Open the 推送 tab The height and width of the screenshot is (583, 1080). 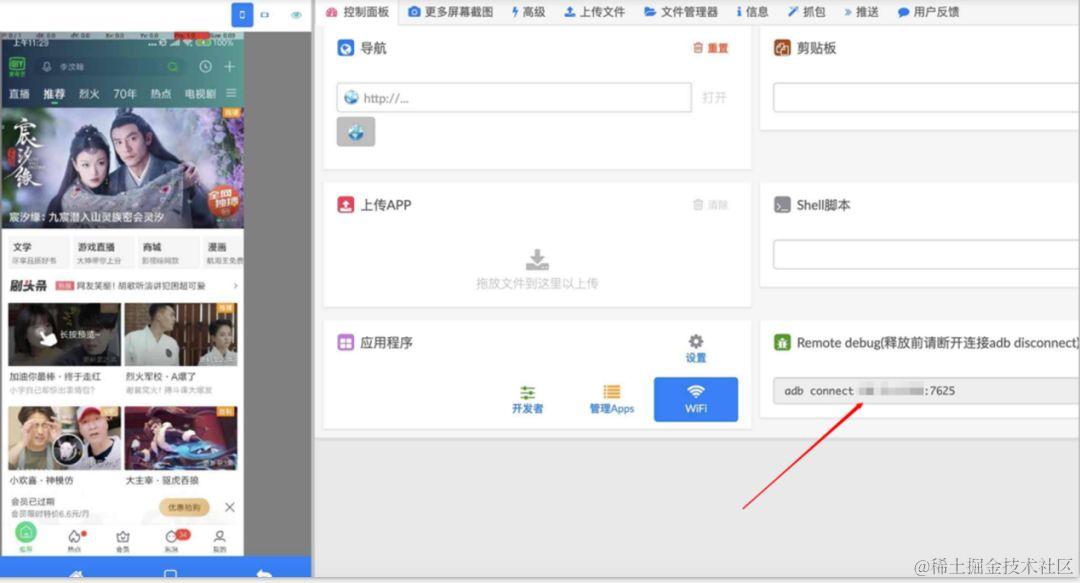pos(861,12)
